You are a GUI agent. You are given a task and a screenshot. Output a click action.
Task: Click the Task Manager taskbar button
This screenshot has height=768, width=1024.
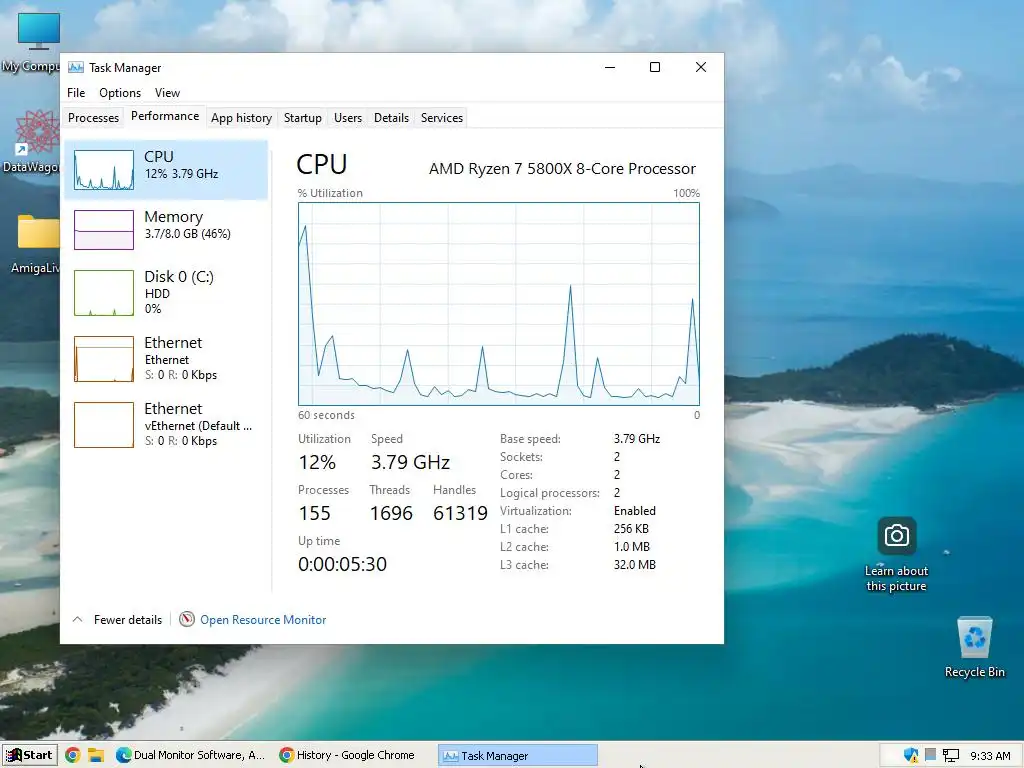tap(518, 756)
